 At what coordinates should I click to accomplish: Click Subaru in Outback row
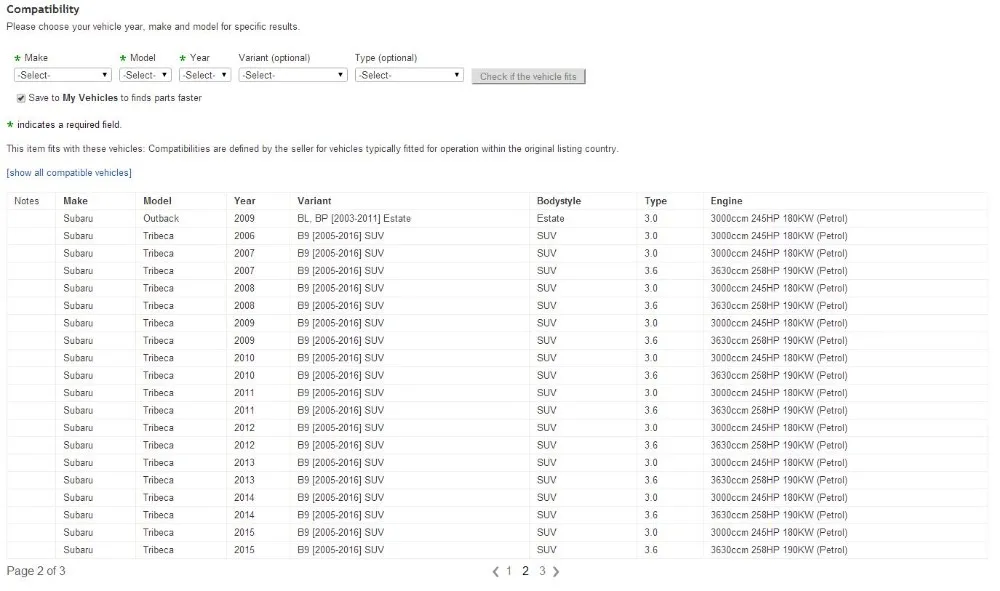point(78,219)
